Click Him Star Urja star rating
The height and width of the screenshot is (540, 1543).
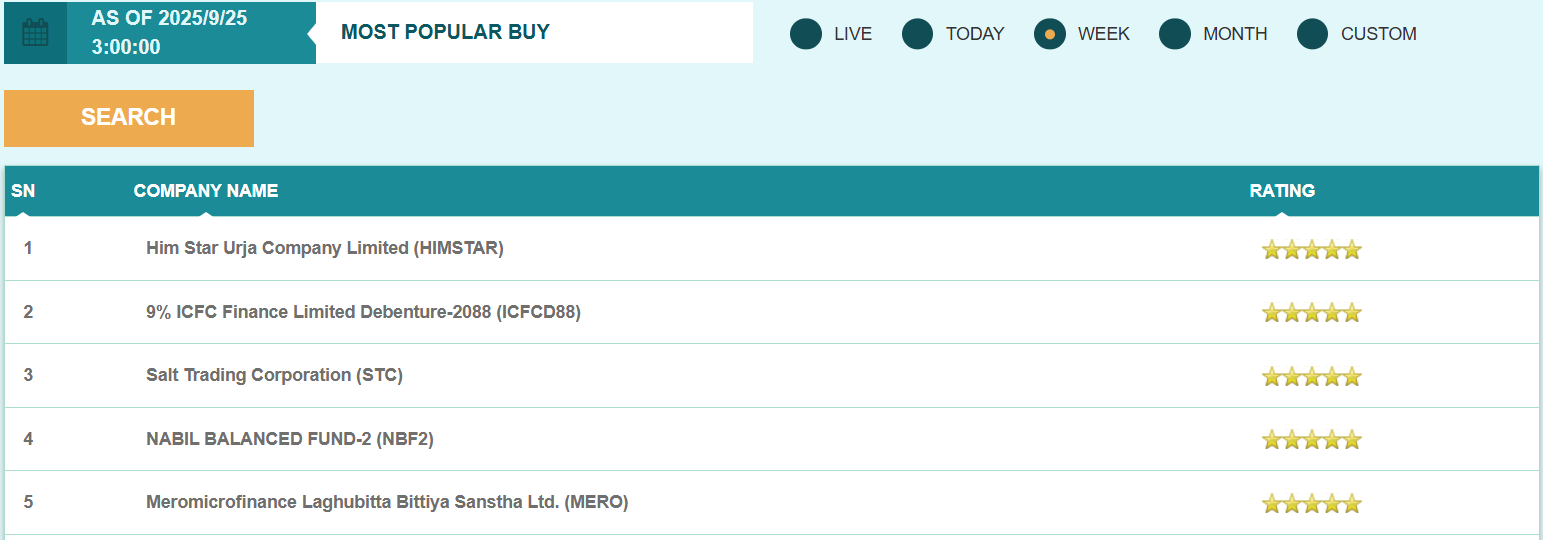[1311, 249]
